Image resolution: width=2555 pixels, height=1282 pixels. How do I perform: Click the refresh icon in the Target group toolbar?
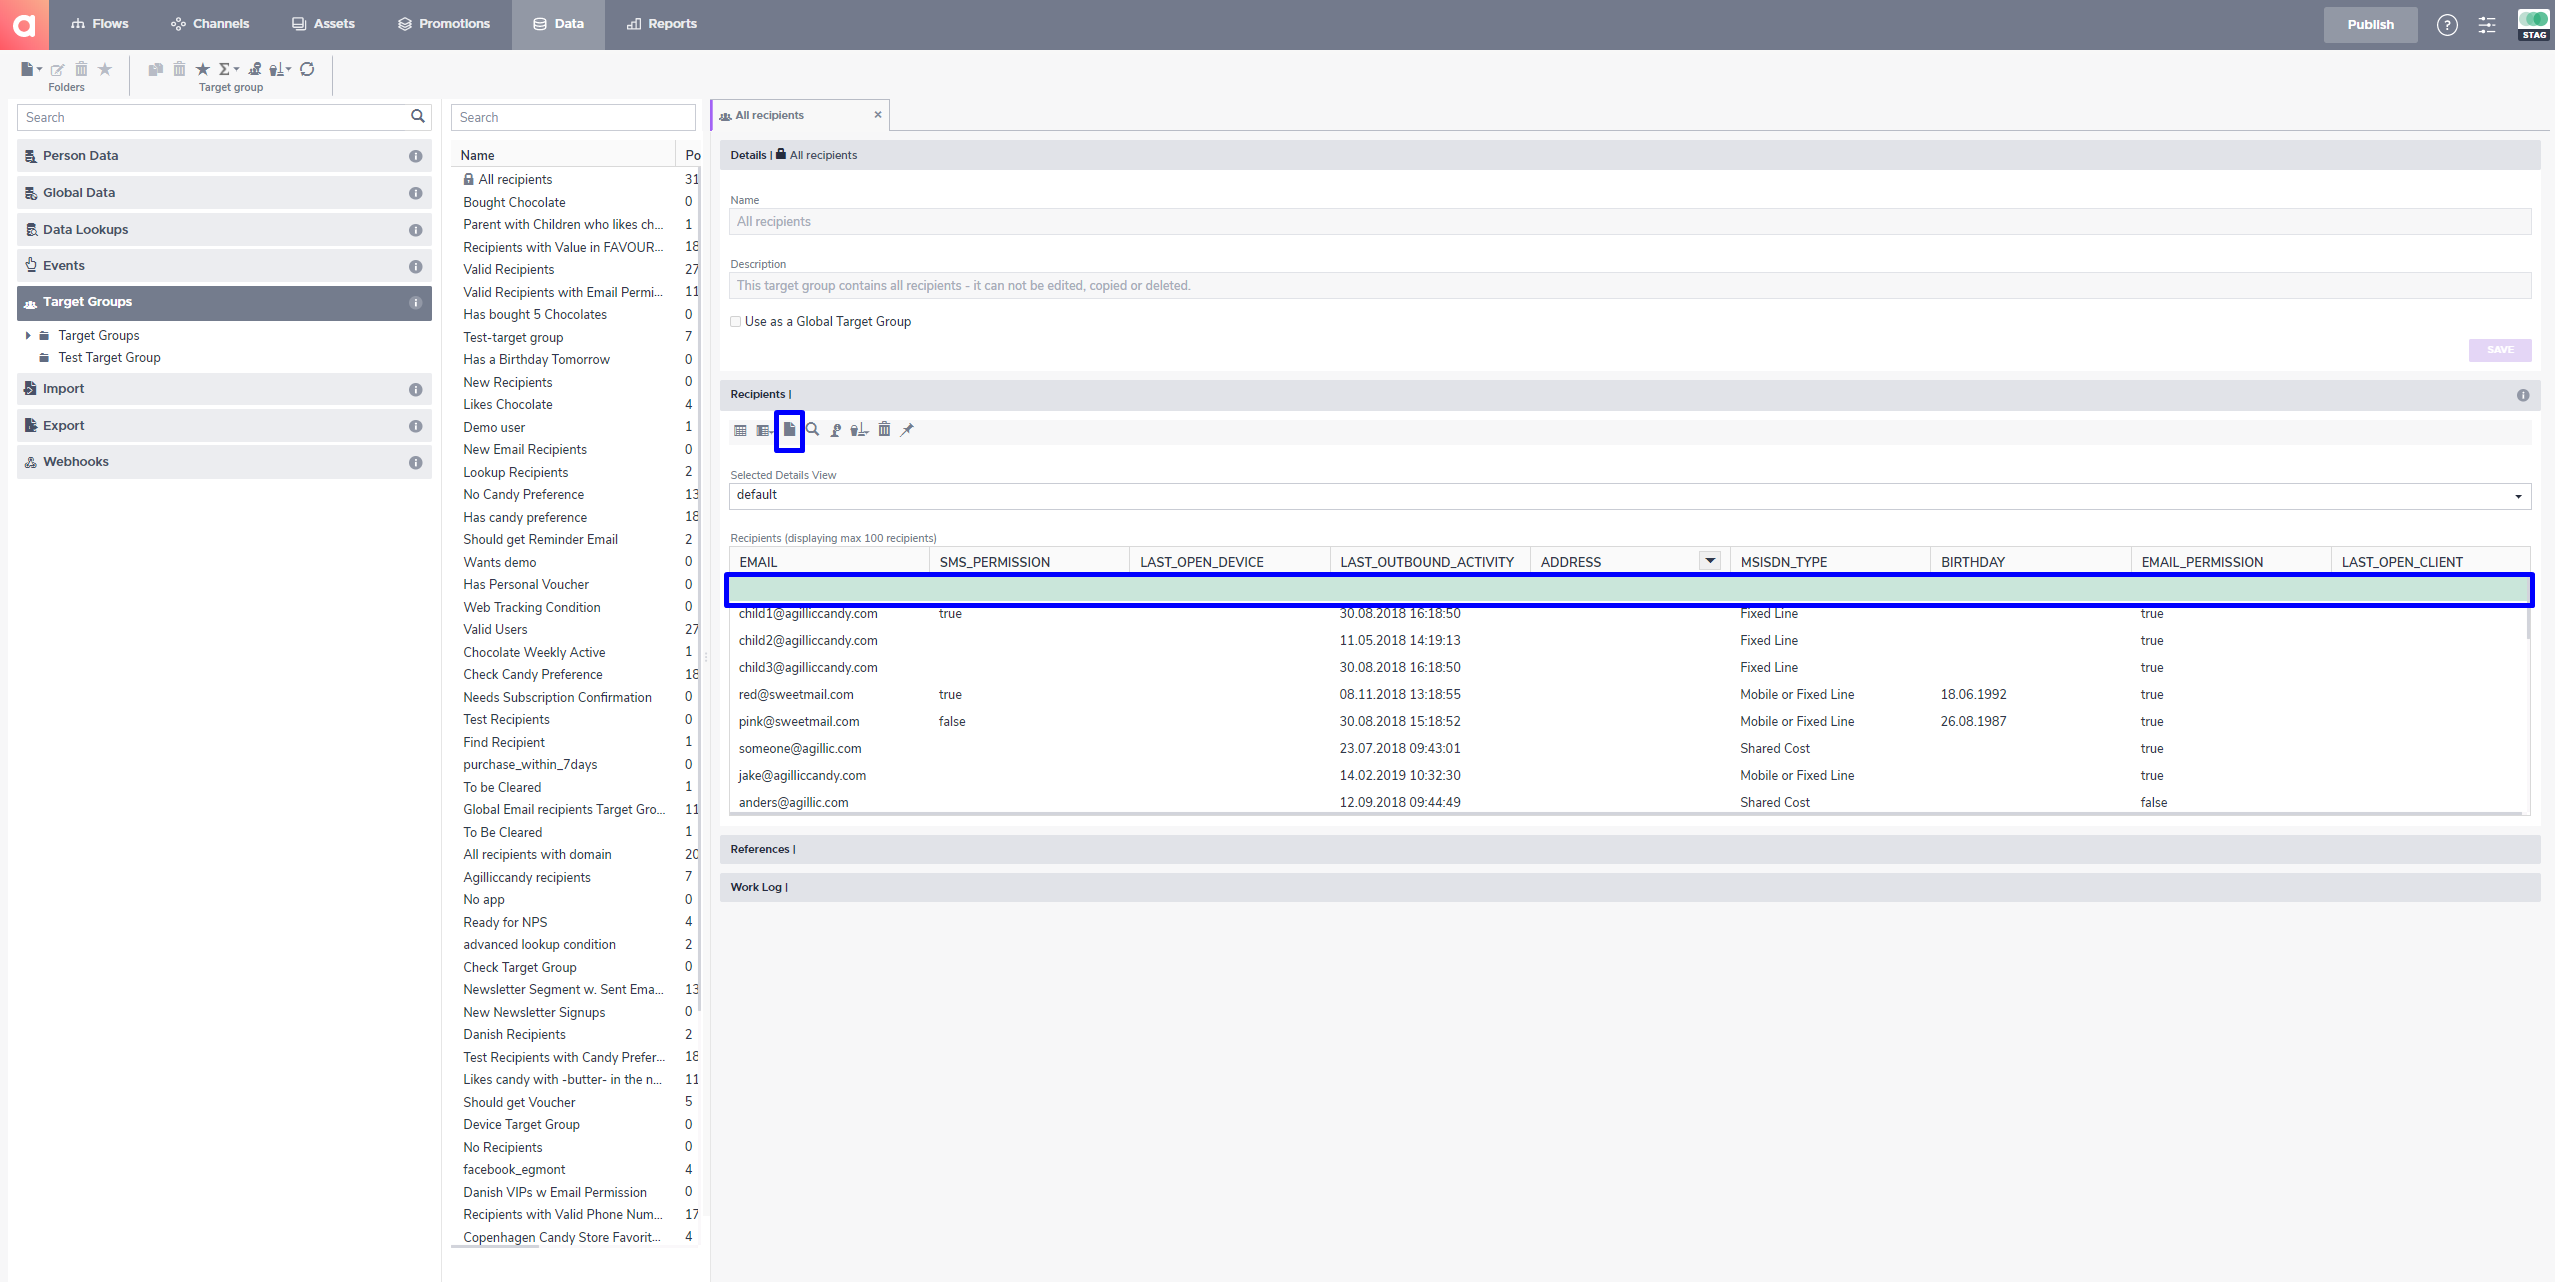(307, 69)
